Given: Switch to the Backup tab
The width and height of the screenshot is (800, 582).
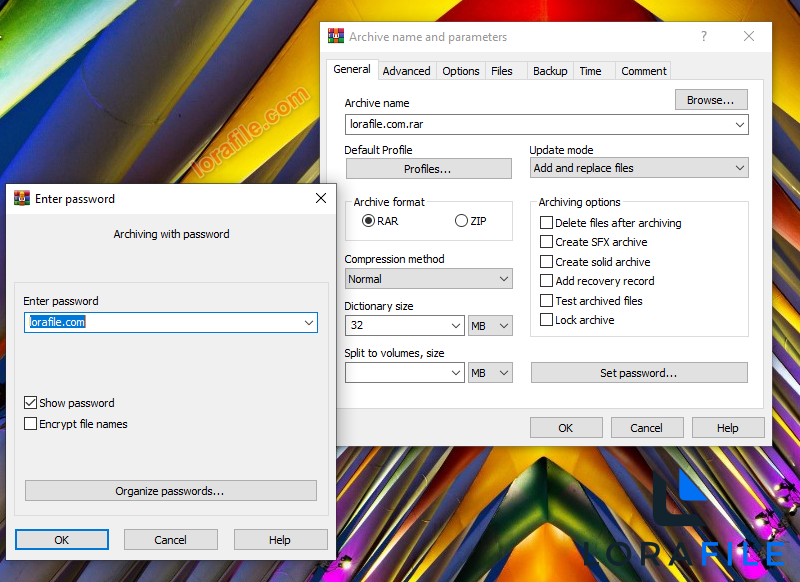Looking at the screenshot, I should pos(550,70).
